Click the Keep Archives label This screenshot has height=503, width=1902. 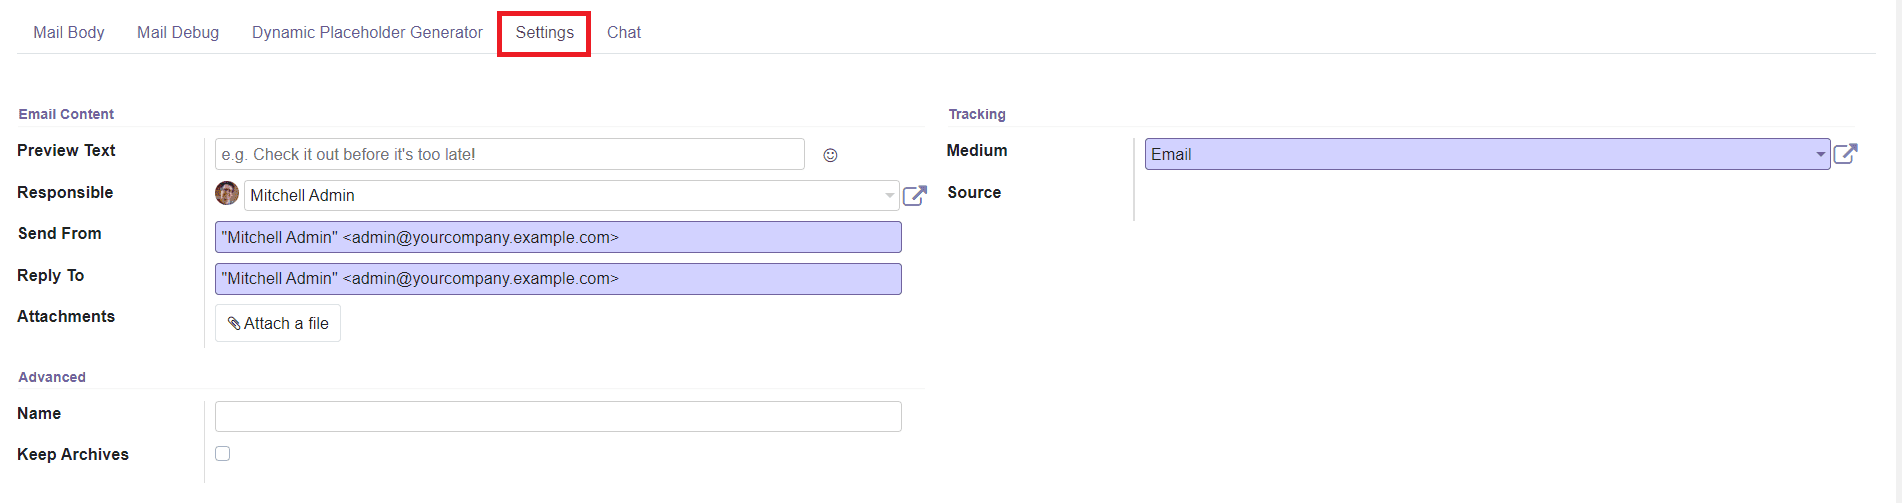click(x=73, y=454)
